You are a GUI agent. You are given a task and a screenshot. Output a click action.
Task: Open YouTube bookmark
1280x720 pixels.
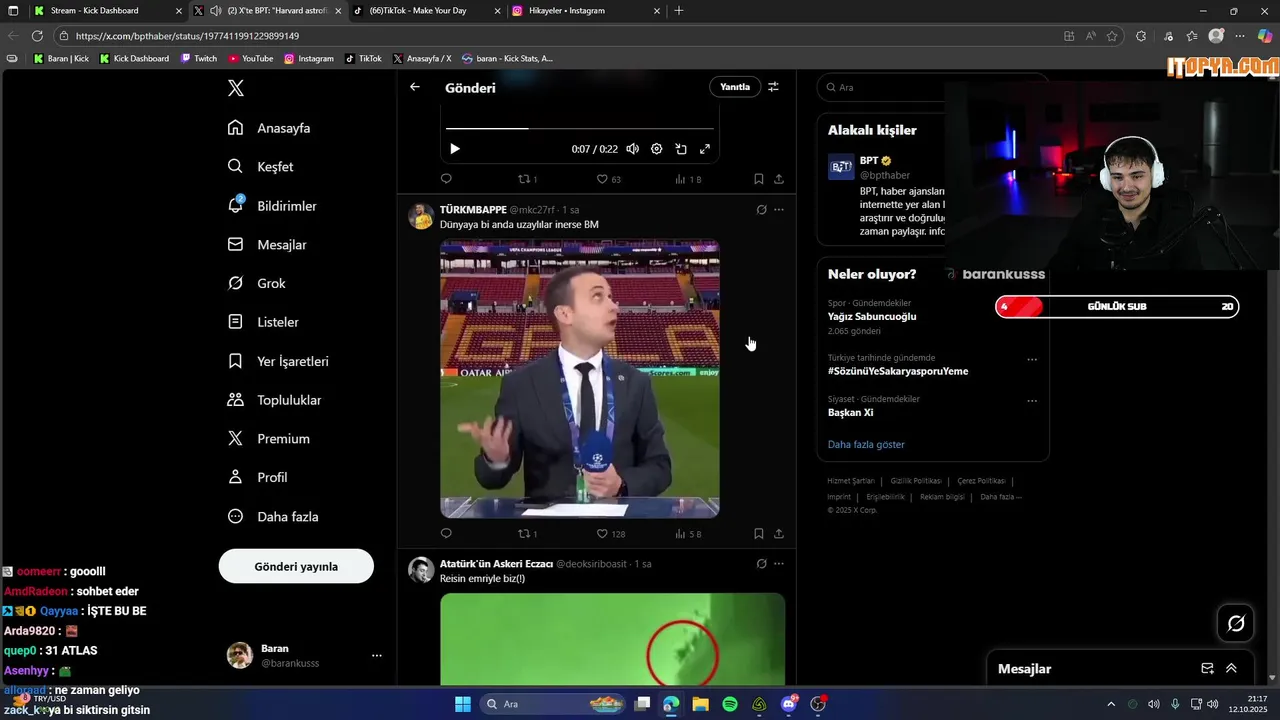point(251,58)
